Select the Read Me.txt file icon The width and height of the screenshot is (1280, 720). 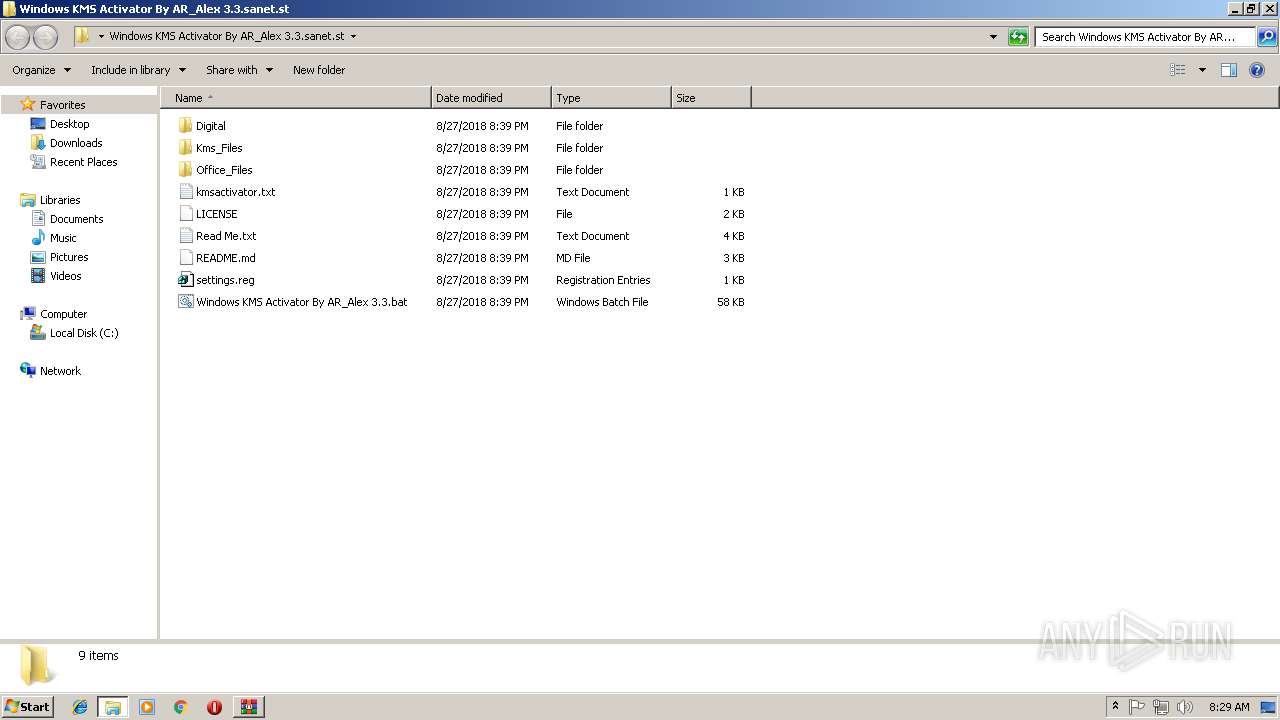[x=185, y=236]
